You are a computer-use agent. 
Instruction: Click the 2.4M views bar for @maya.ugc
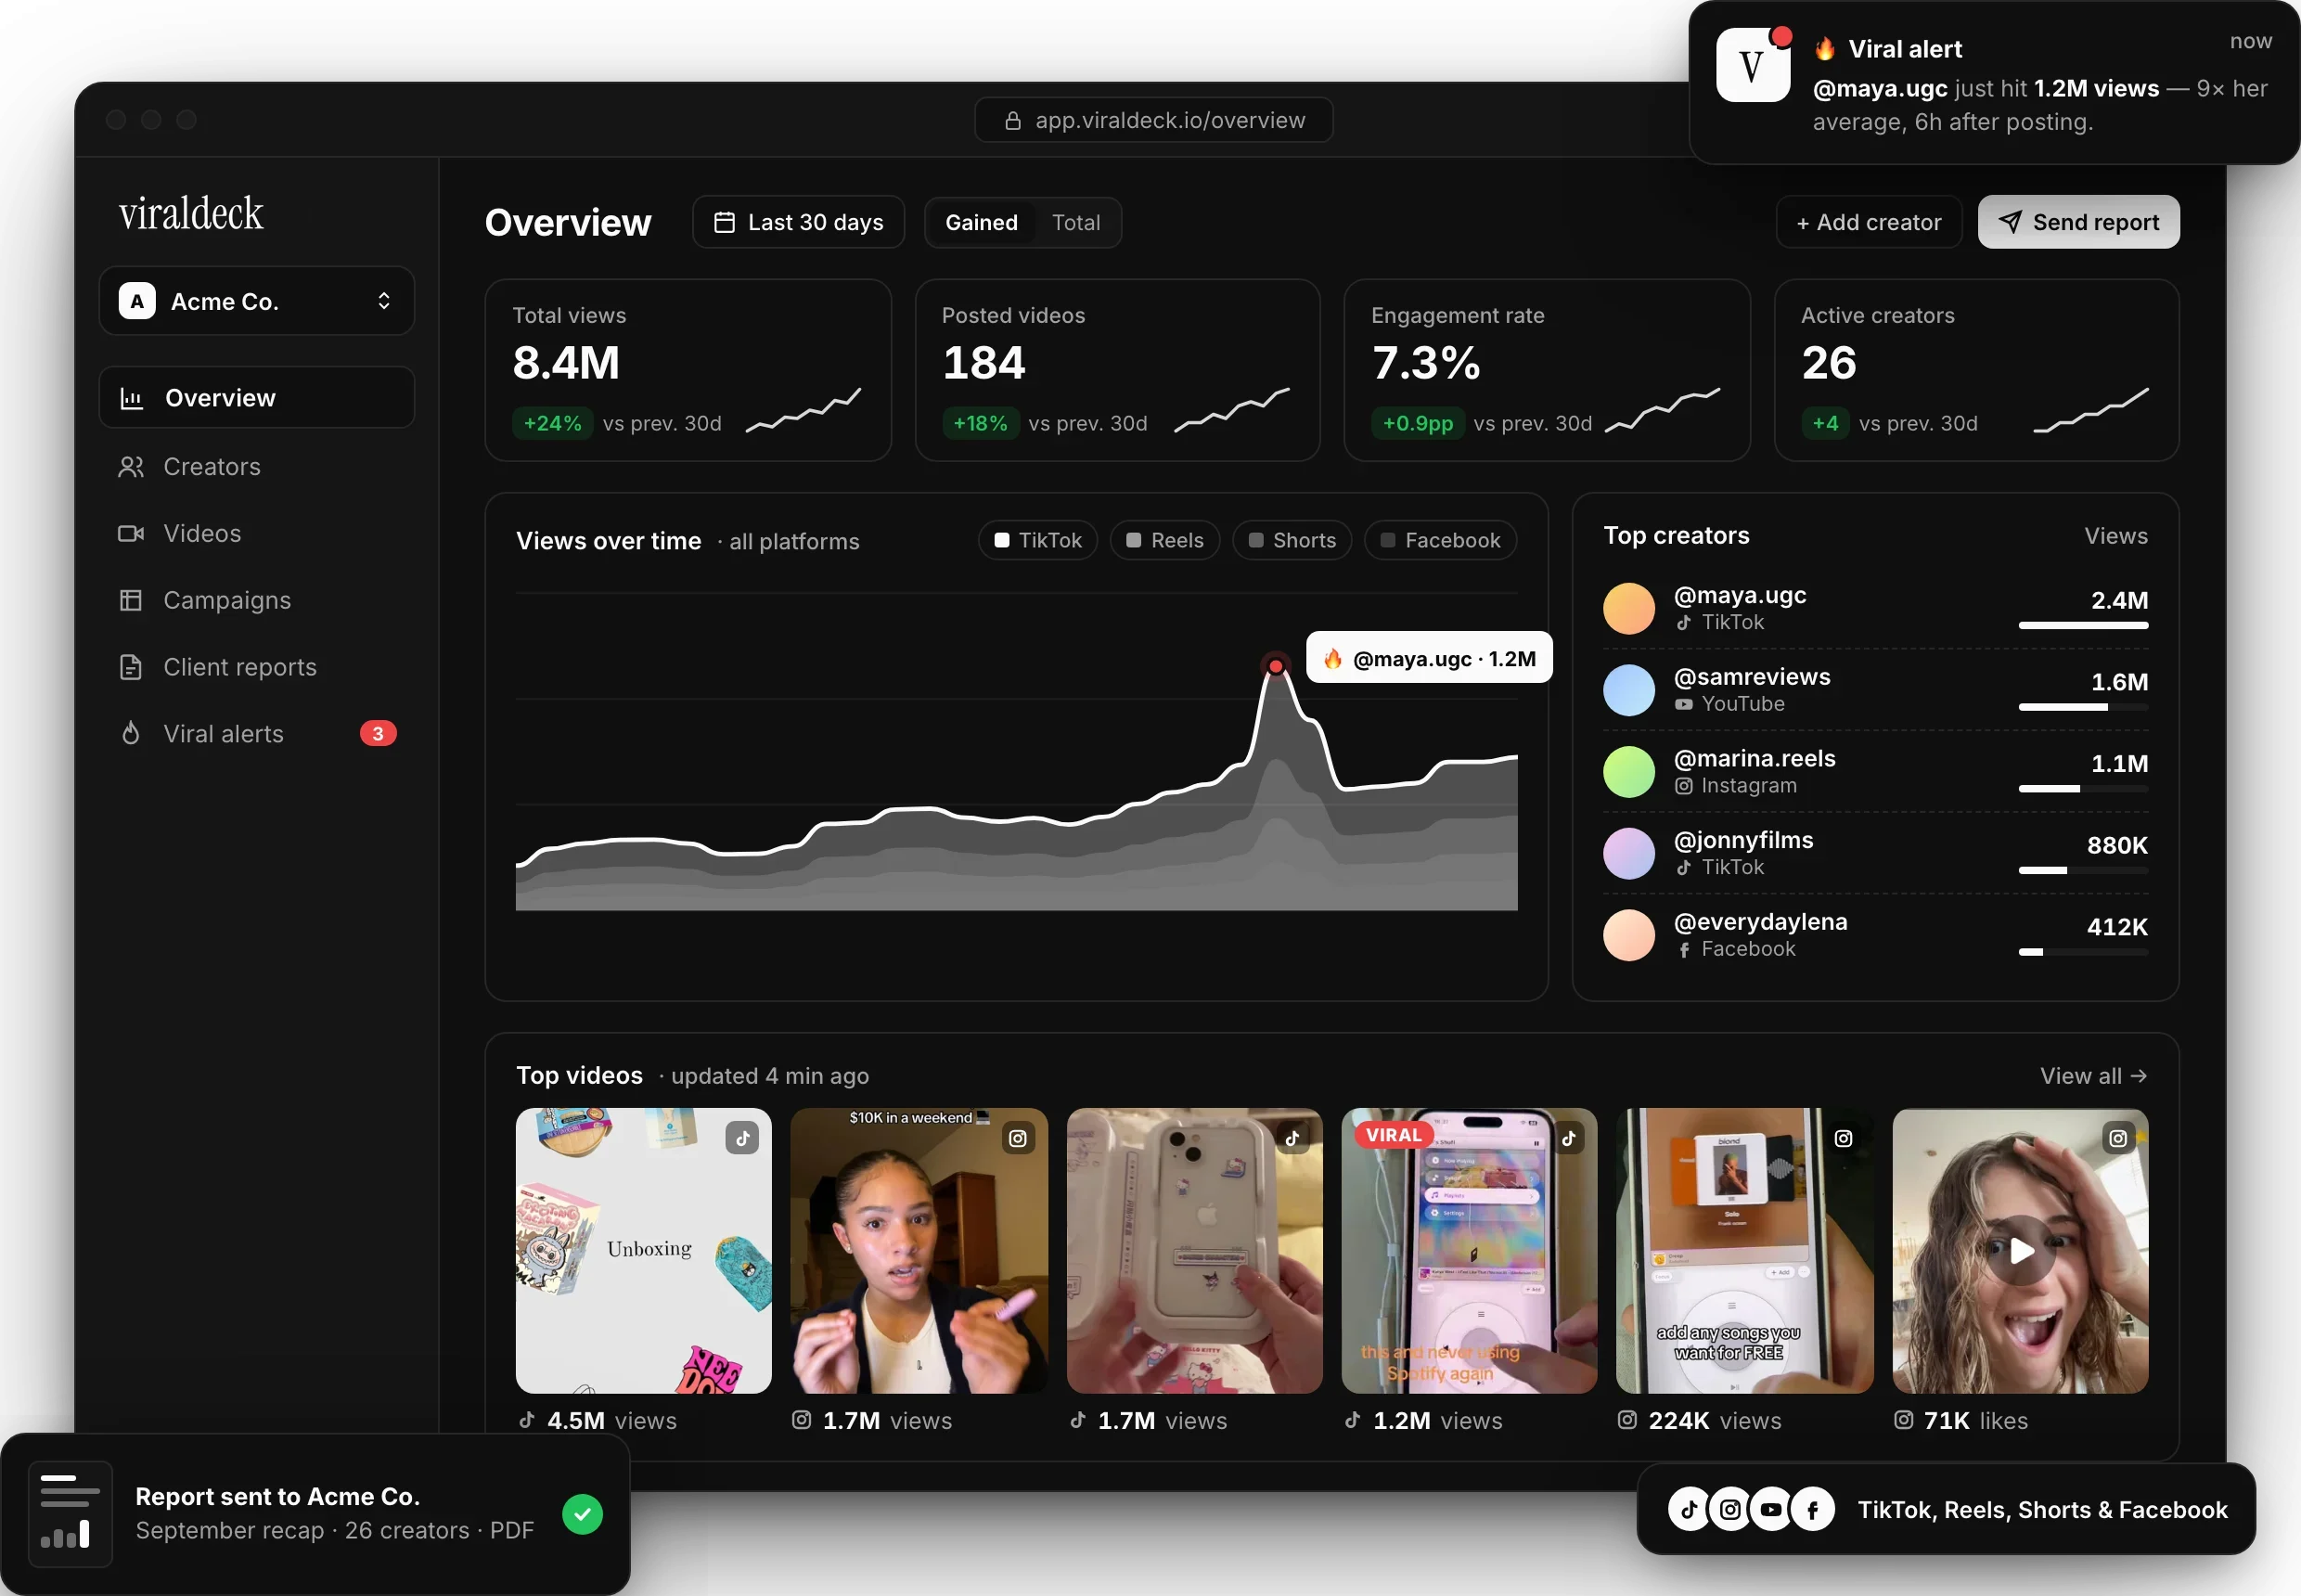[2083, 626]
